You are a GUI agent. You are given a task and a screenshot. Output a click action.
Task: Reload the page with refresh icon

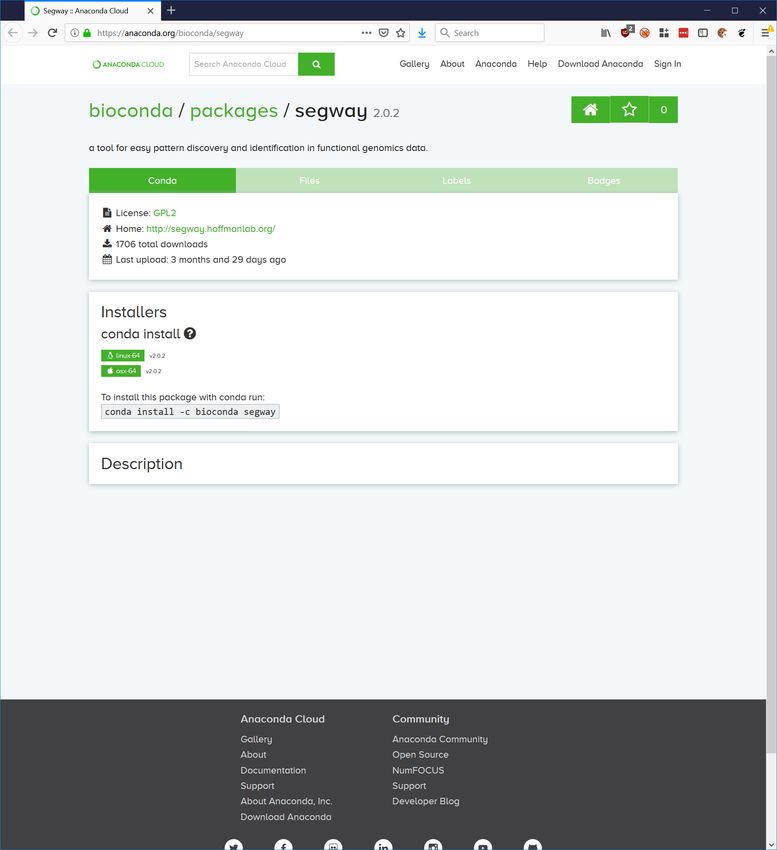52,33
